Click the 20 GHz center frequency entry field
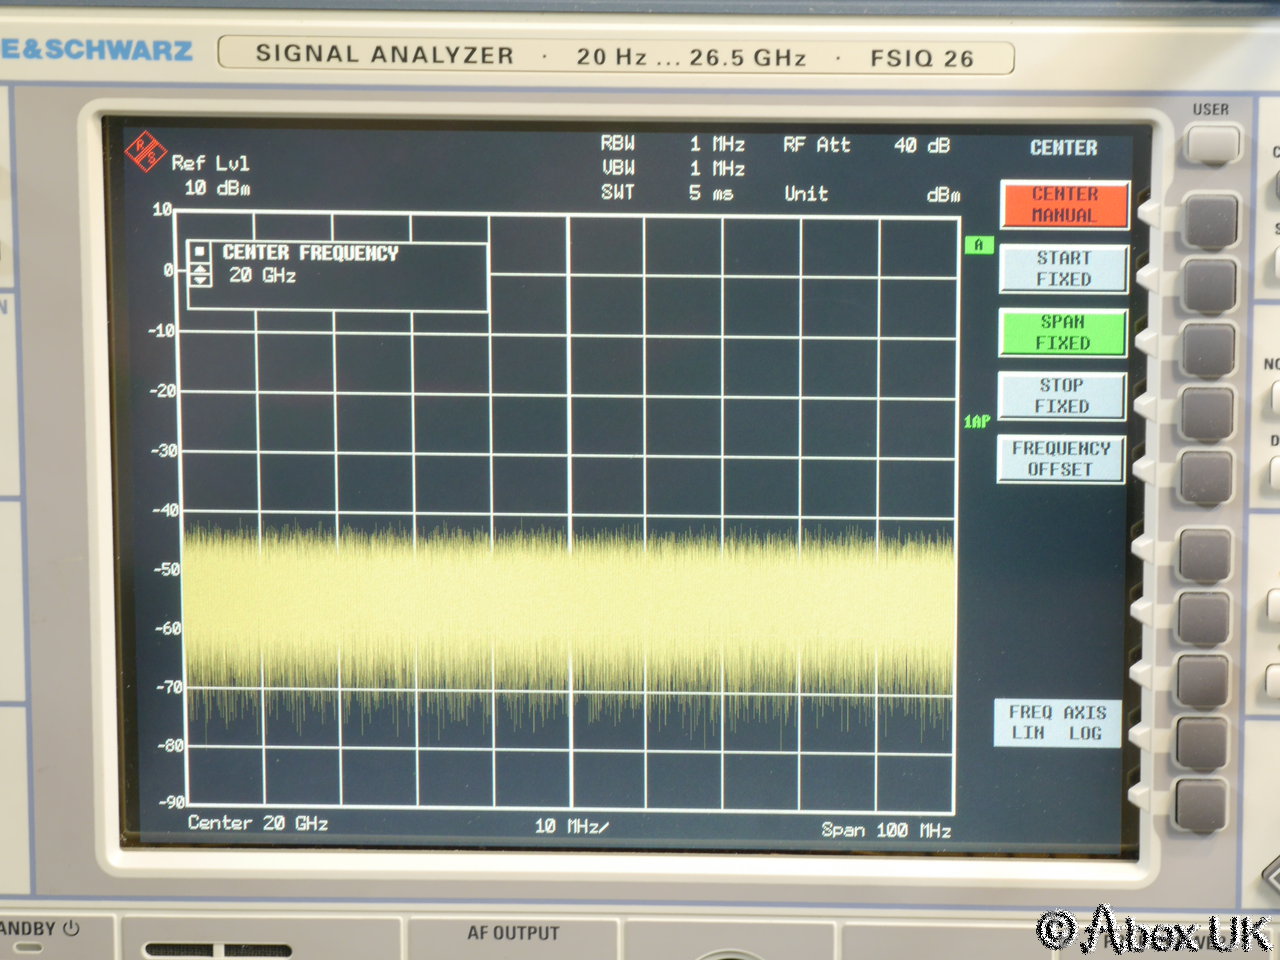This screenshot has height=960, width=1280. pyautogui.click(x=263, y=276)
